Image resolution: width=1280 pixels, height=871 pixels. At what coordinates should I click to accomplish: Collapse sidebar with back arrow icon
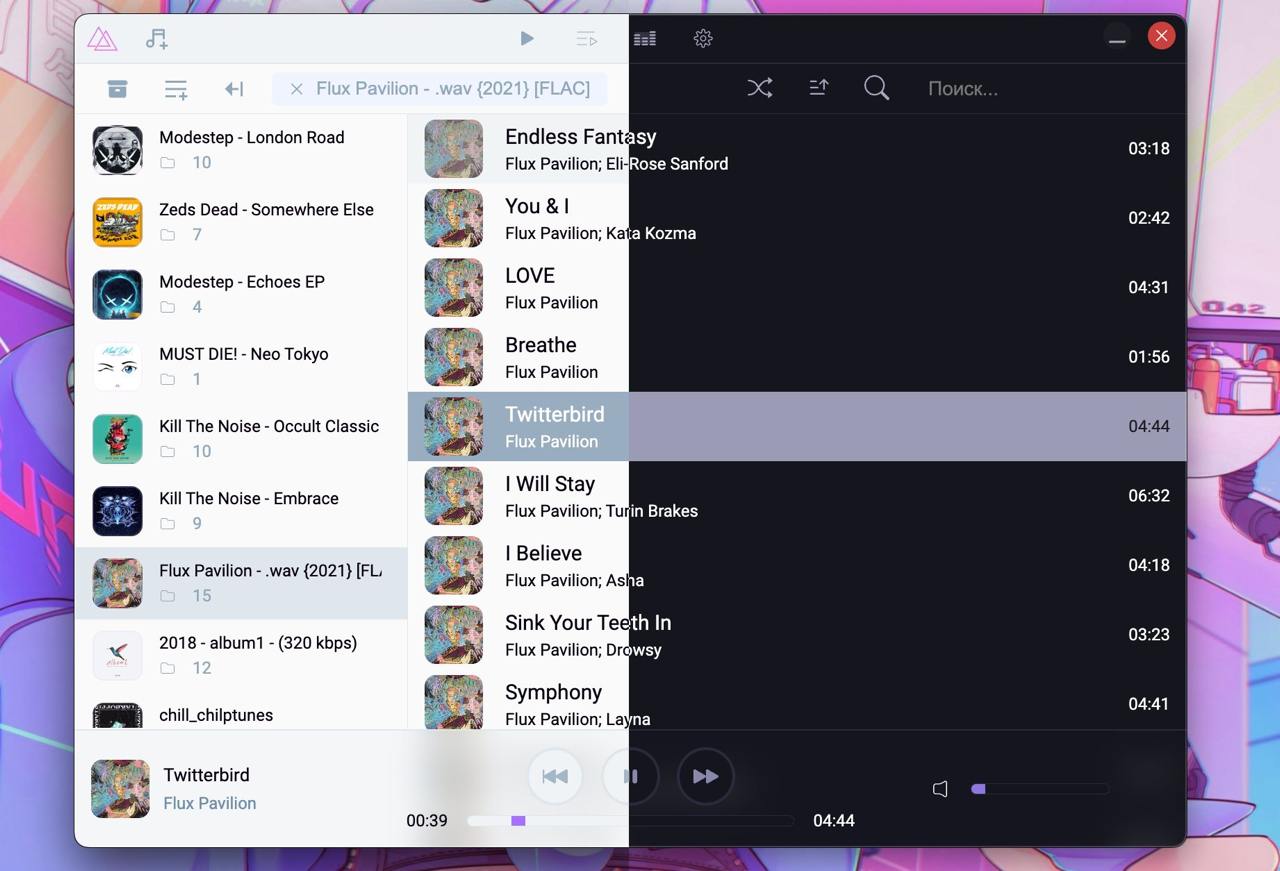[x=234, y=89]
